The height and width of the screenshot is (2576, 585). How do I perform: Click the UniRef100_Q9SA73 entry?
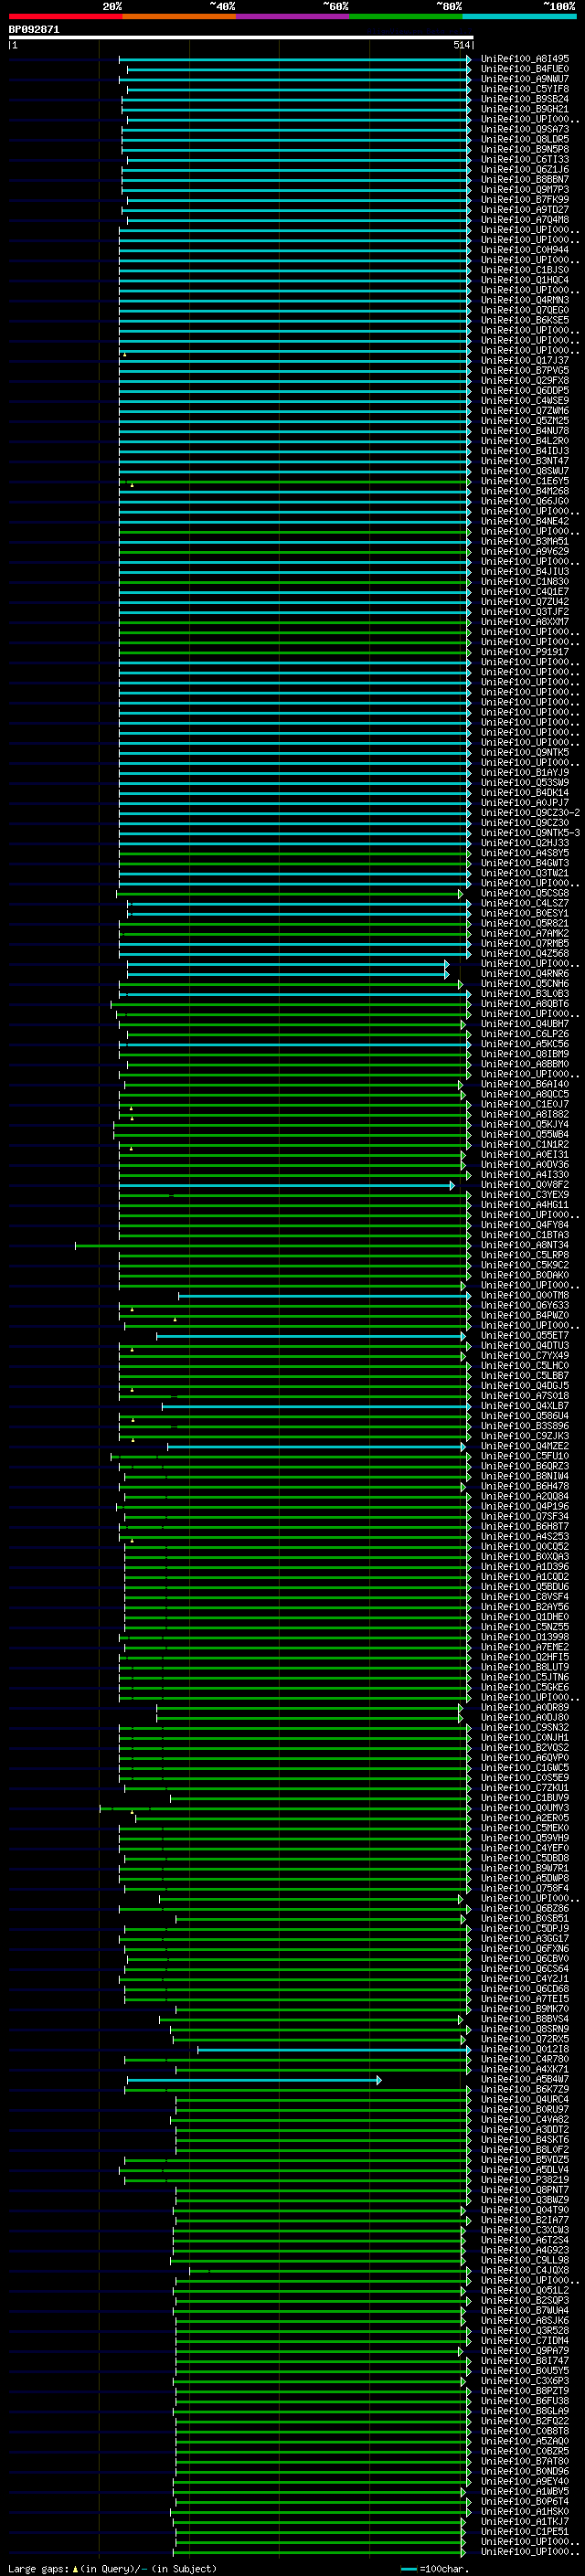(x=525, y=129)
